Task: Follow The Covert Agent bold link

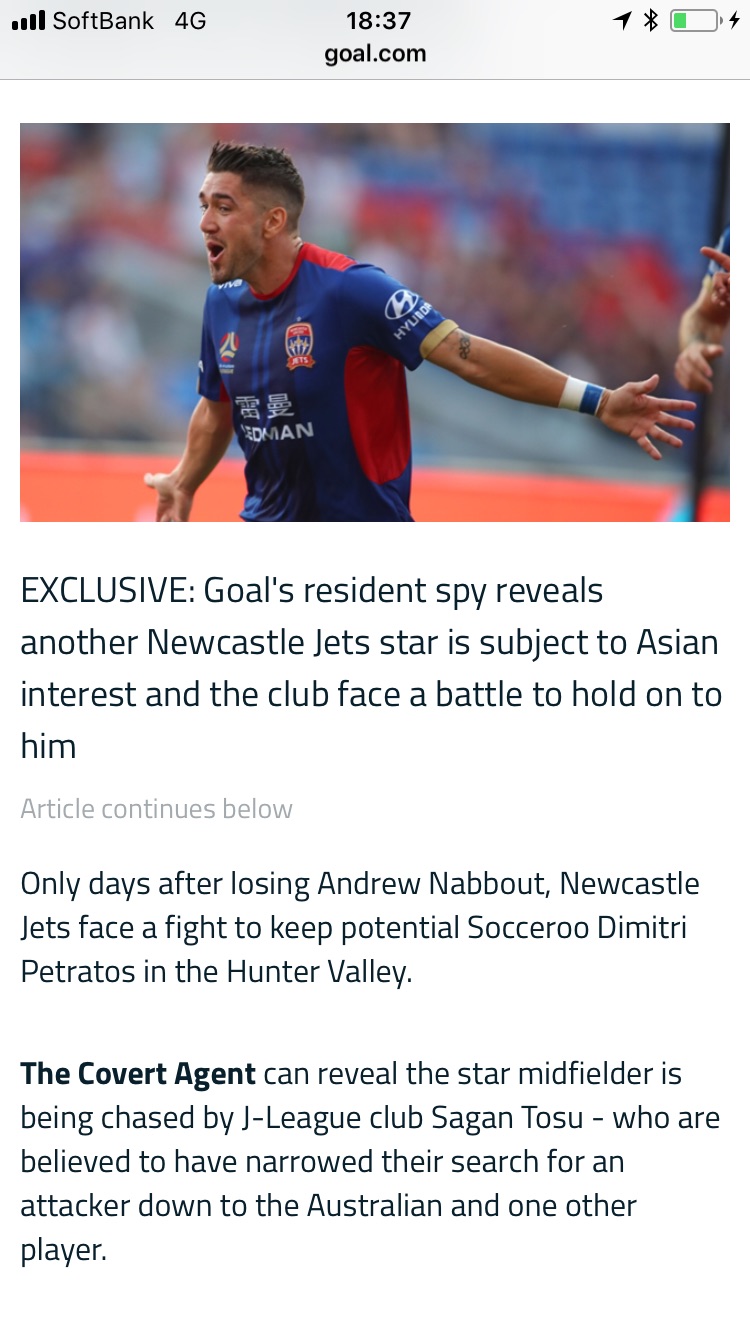Action: pos(138,1074)
